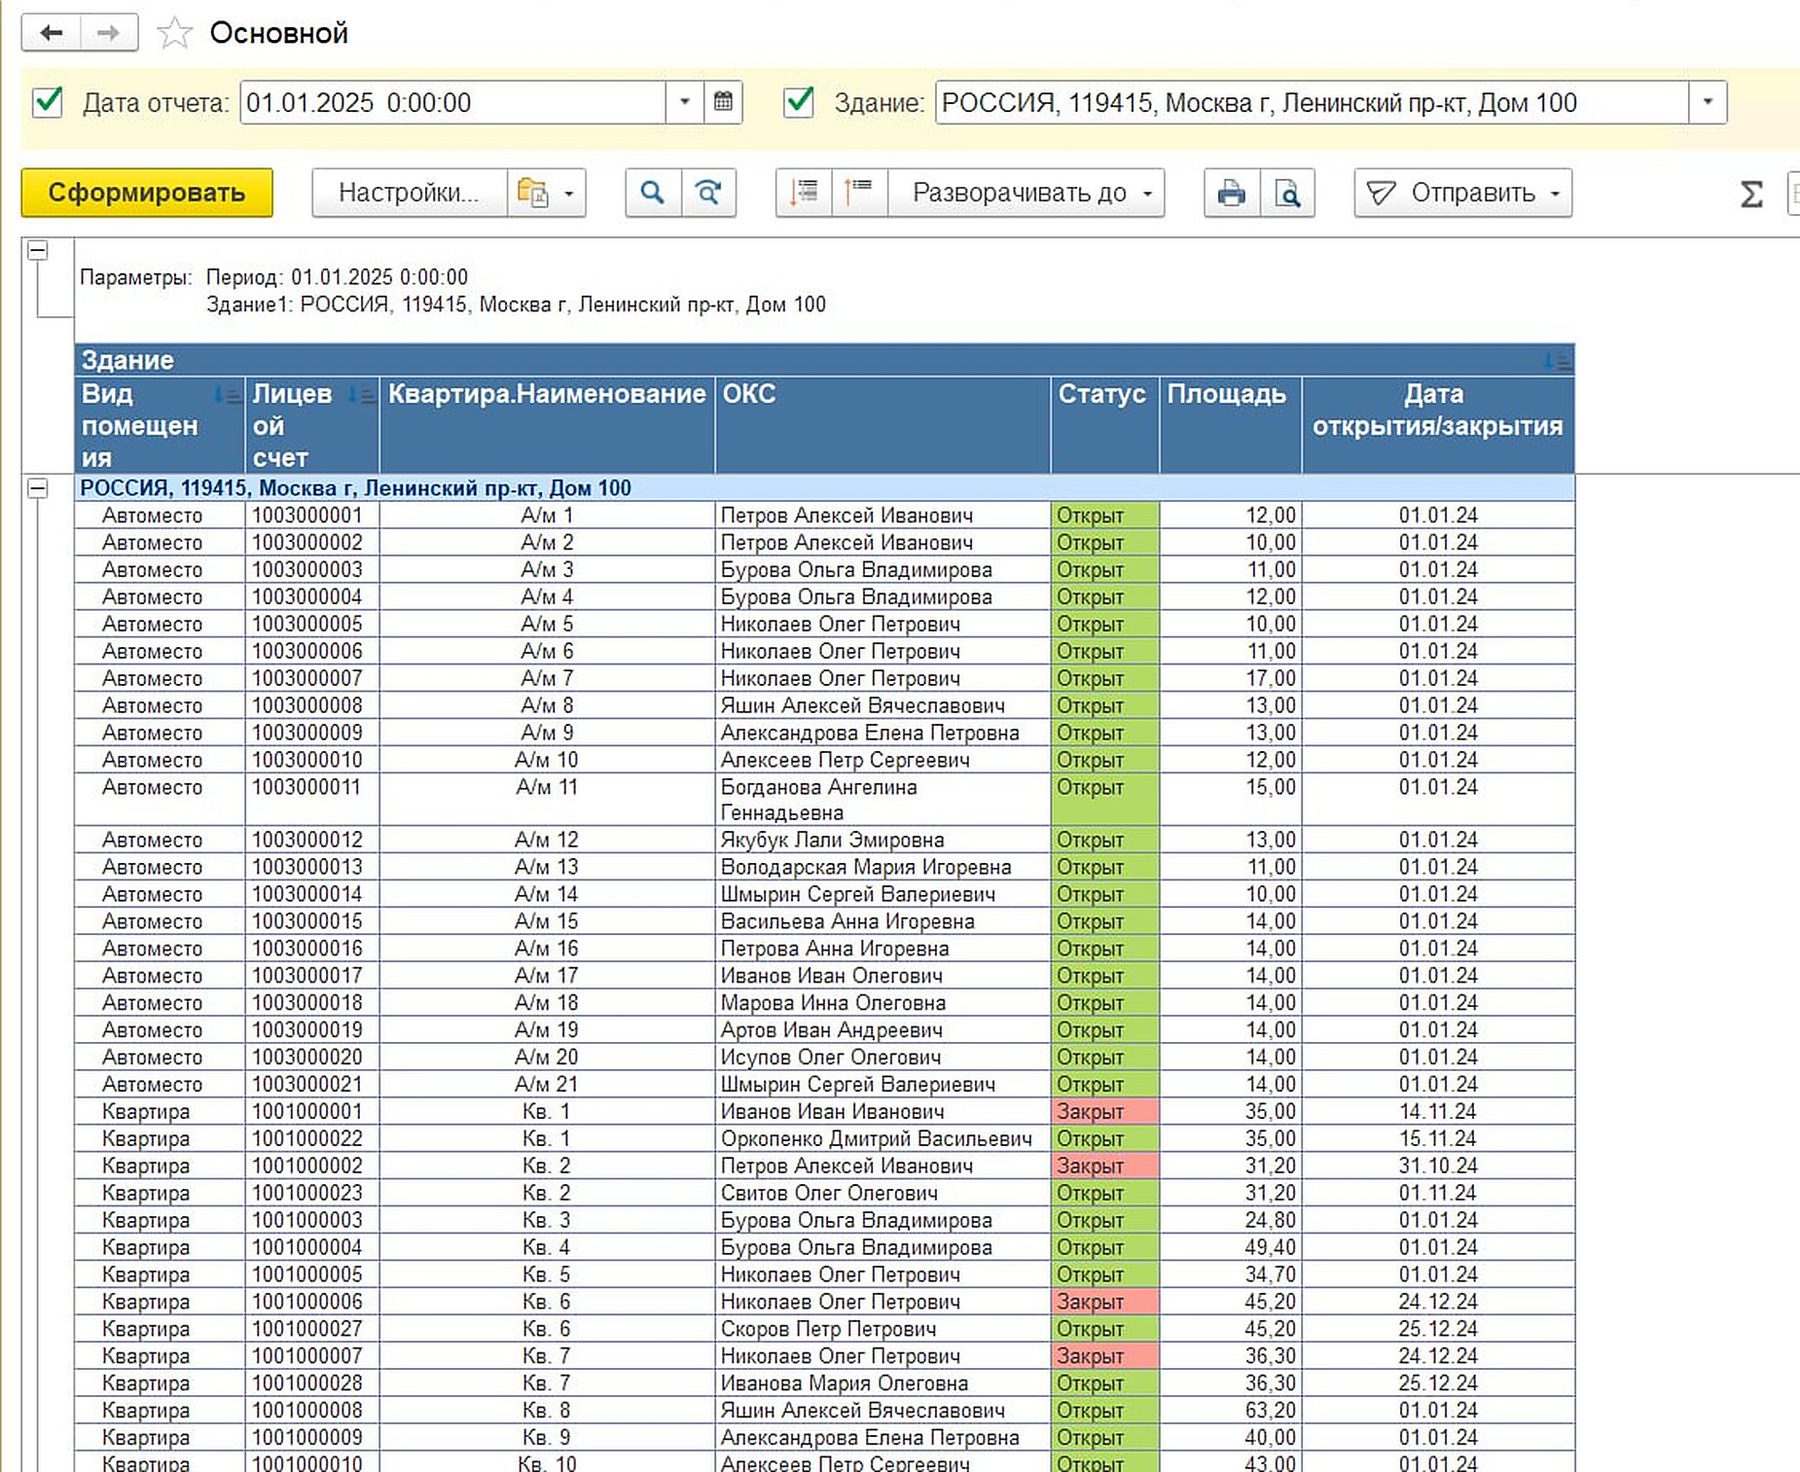The width and height of the screenshot is (1800, 1472).
Task: Click the report variant icon next to Настройки
Action: click(533, 192)
